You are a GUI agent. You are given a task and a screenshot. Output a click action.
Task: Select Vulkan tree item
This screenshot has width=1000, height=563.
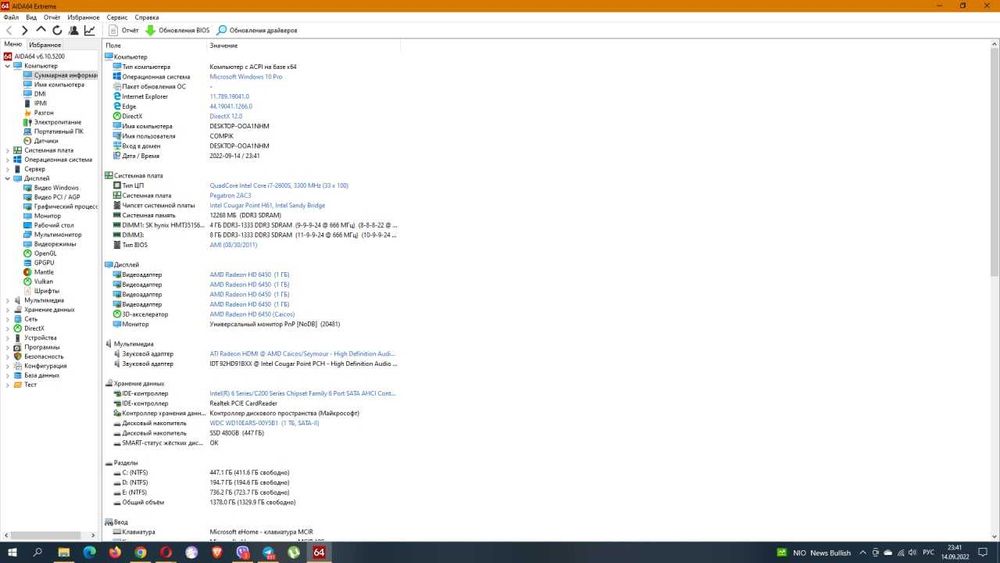tap(43, 281)
